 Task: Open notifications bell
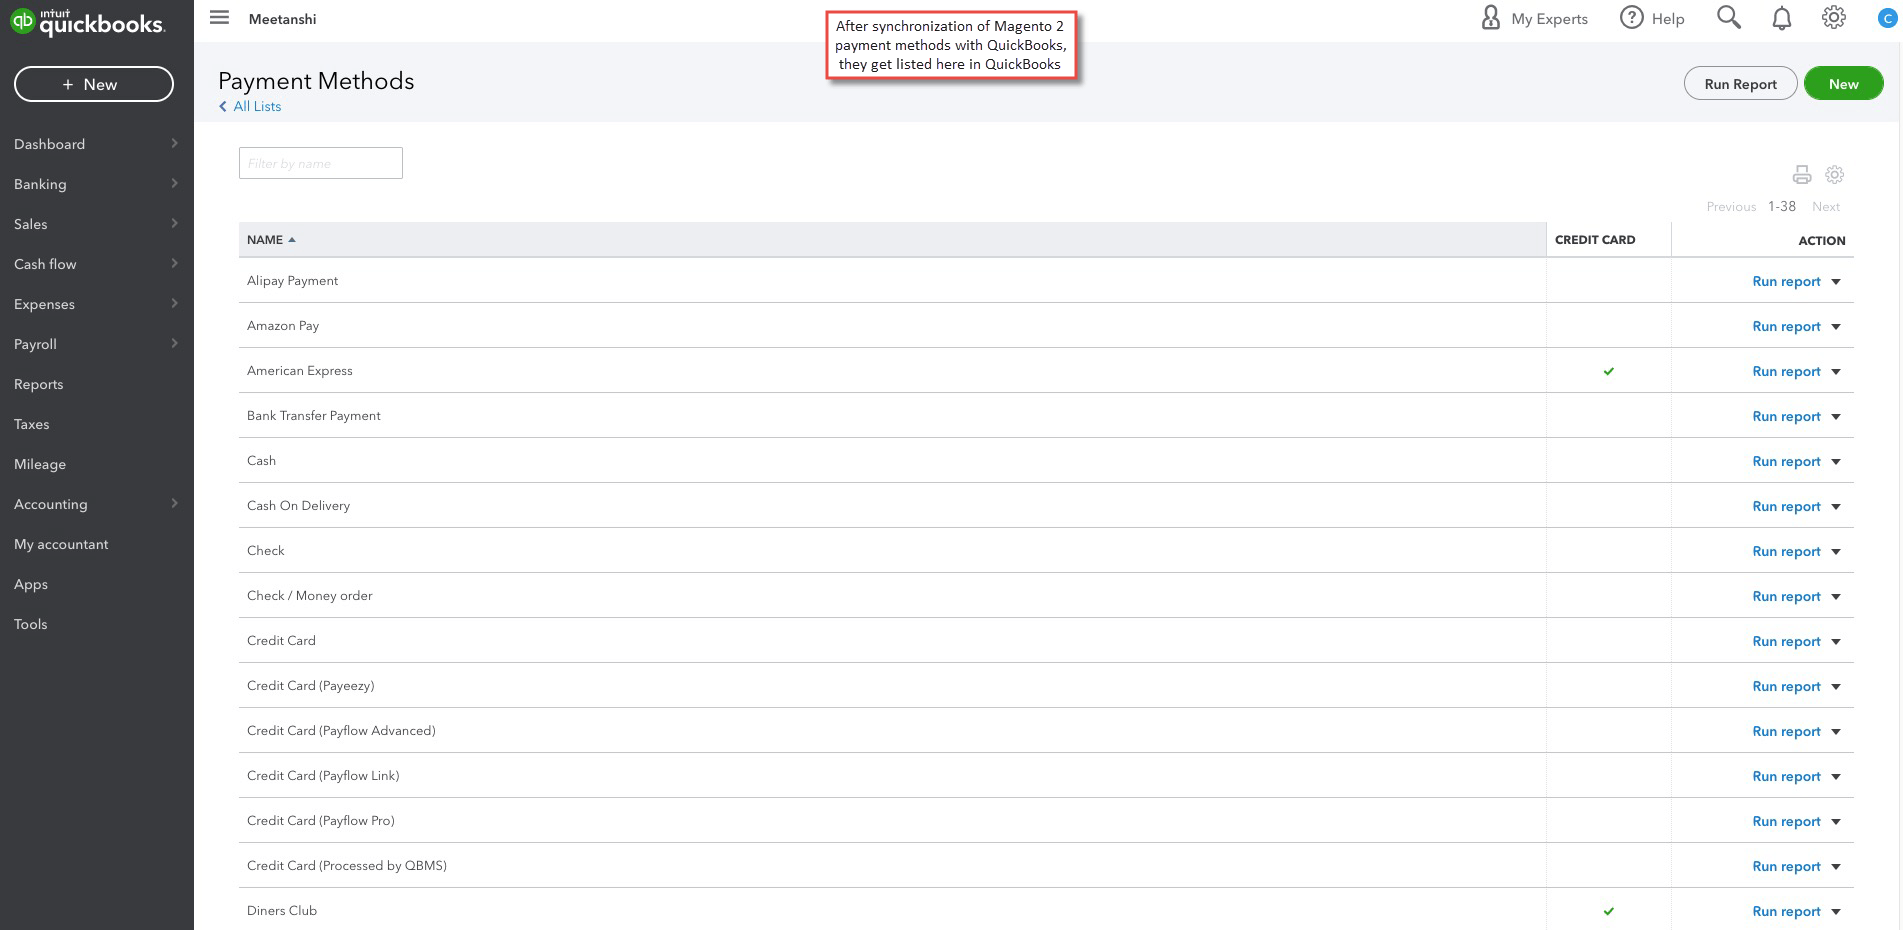(x=1782, y=18)
